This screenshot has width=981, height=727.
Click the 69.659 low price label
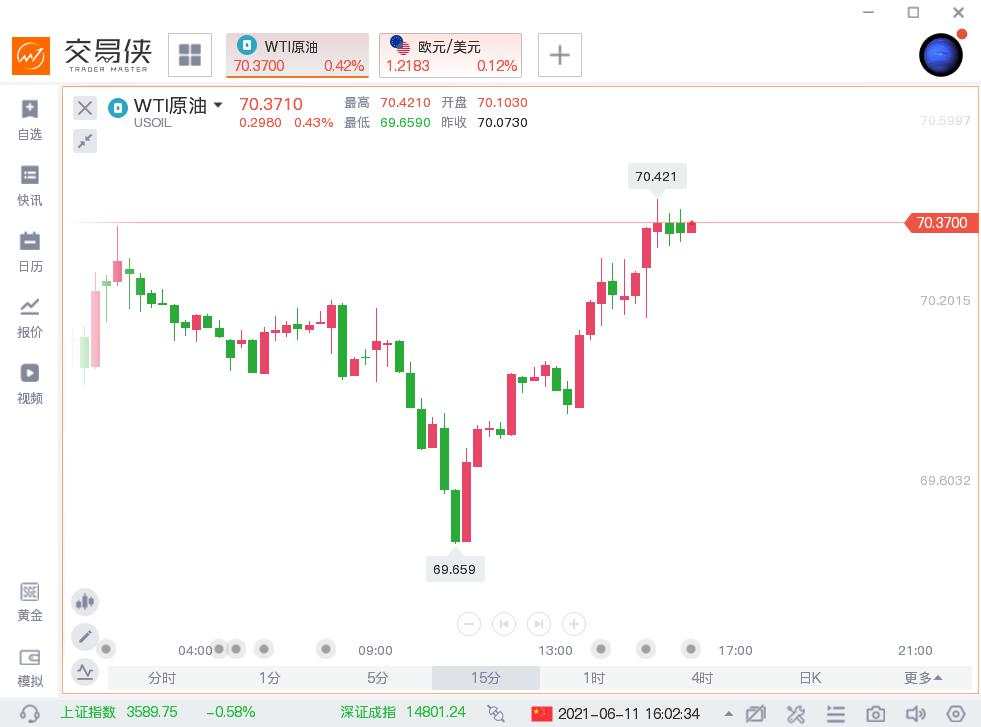click(x=454, y=569)
